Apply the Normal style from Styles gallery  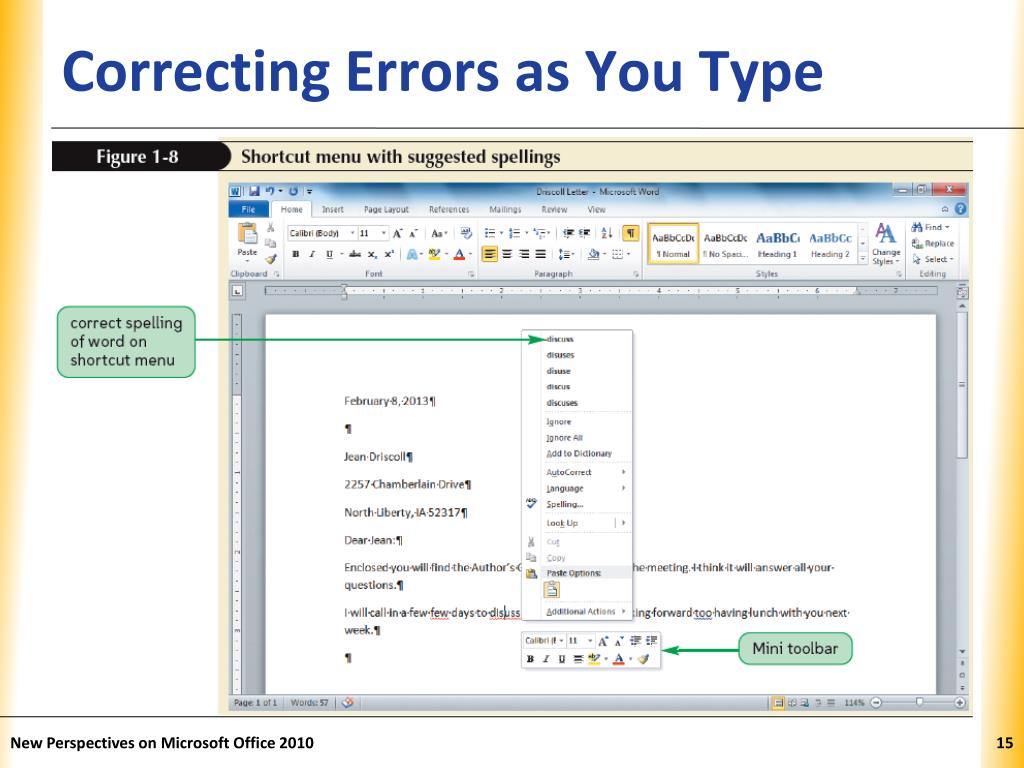click(x=673, y=244)
